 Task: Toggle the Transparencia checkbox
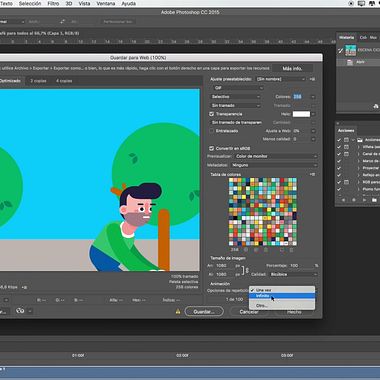pyautogui.click(x=211, y=114)
